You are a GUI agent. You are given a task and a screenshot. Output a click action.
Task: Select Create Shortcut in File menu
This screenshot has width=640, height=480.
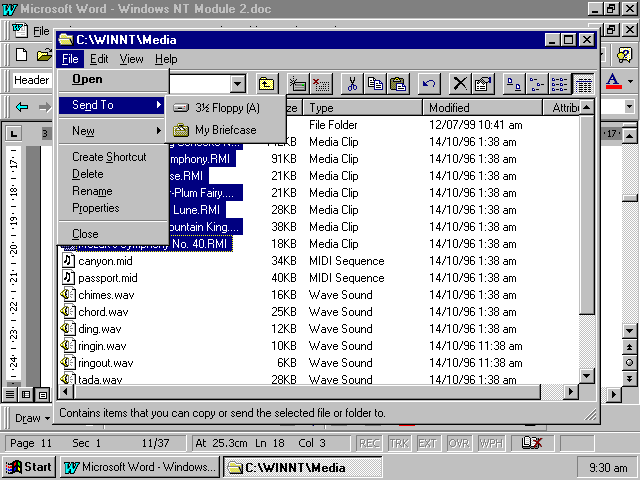pyautogui.click(x=109, y=157)
